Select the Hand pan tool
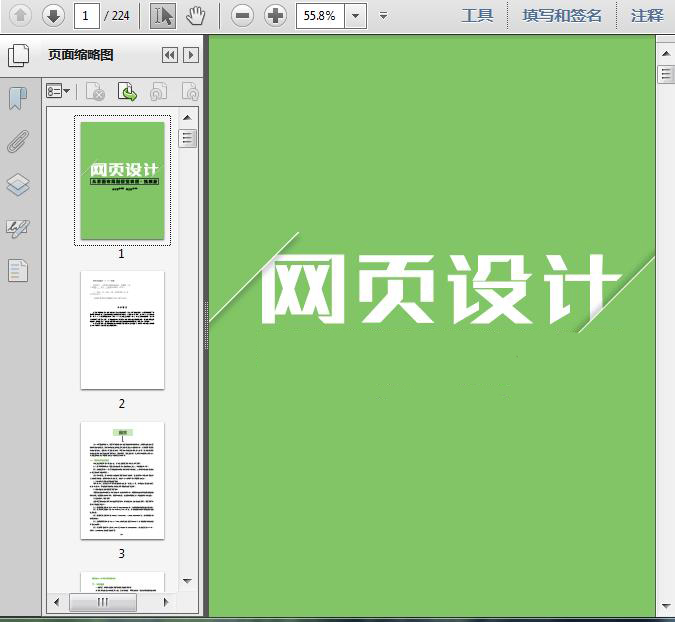 [x=196, y=15]
